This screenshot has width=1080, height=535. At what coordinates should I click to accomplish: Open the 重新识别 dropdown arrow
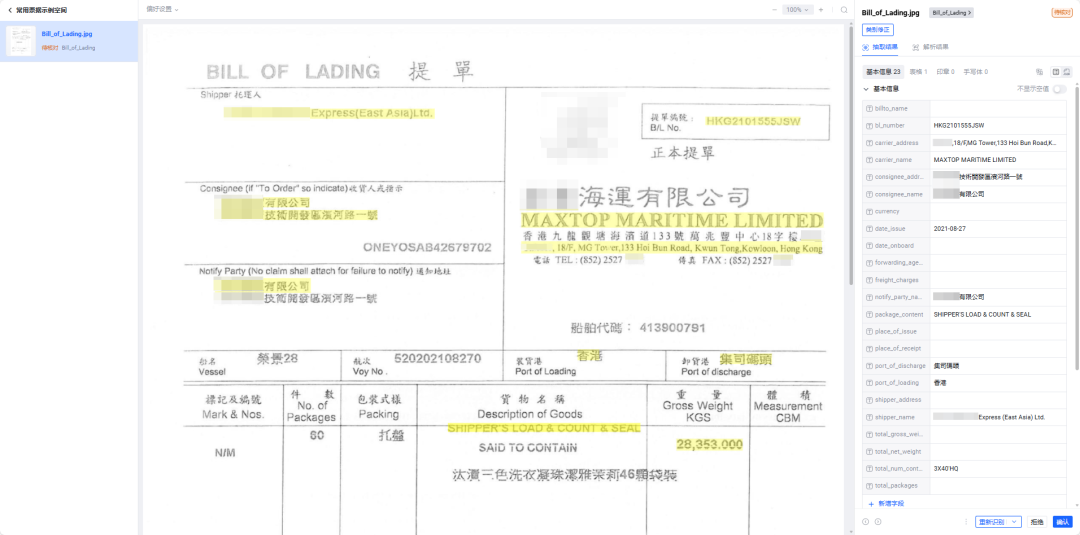tap(1015, 522)
